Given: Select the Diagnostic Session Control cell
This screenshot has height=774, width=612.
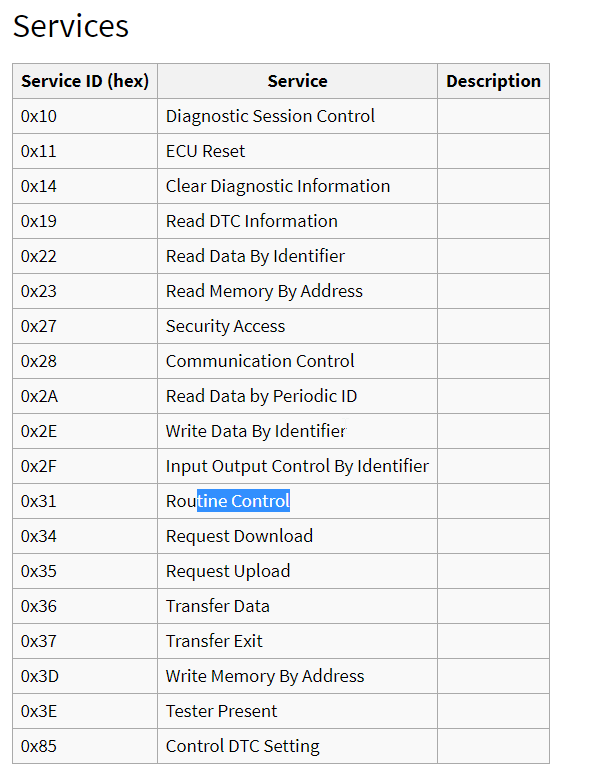Looking at the screenshot, I should coord(297,116).
